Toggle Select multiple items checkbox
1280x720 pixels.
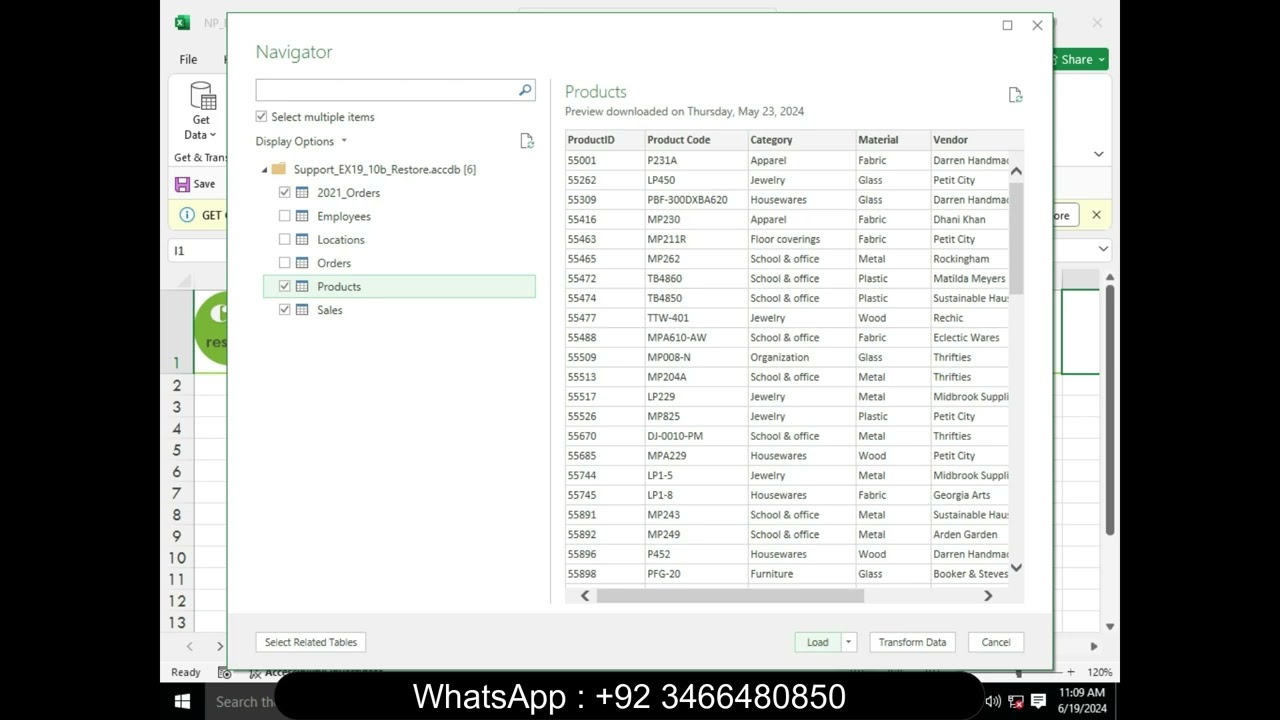[x=262, y=117]
